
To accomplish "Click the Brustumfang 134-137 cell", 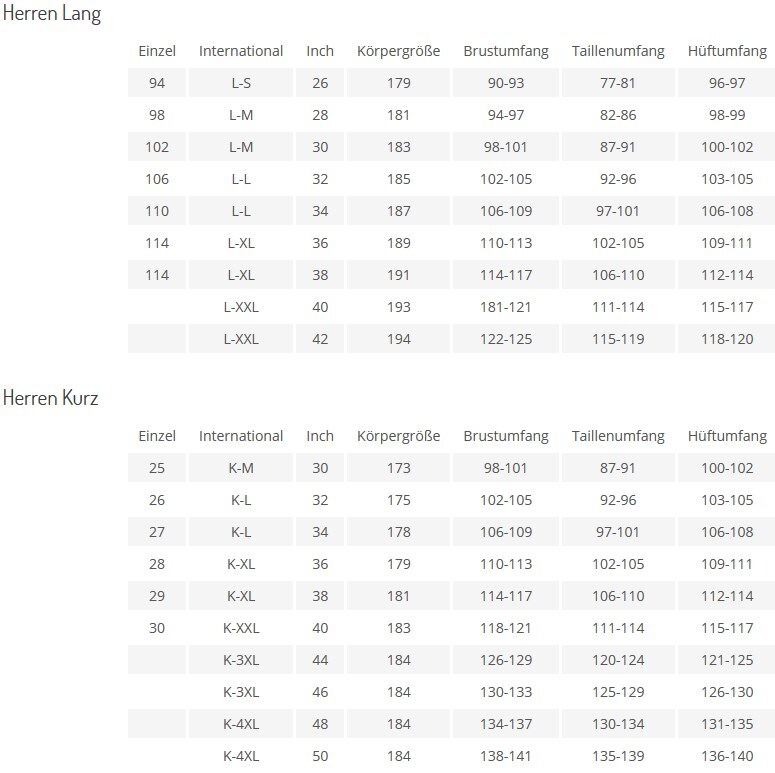I will coord(506,724).
